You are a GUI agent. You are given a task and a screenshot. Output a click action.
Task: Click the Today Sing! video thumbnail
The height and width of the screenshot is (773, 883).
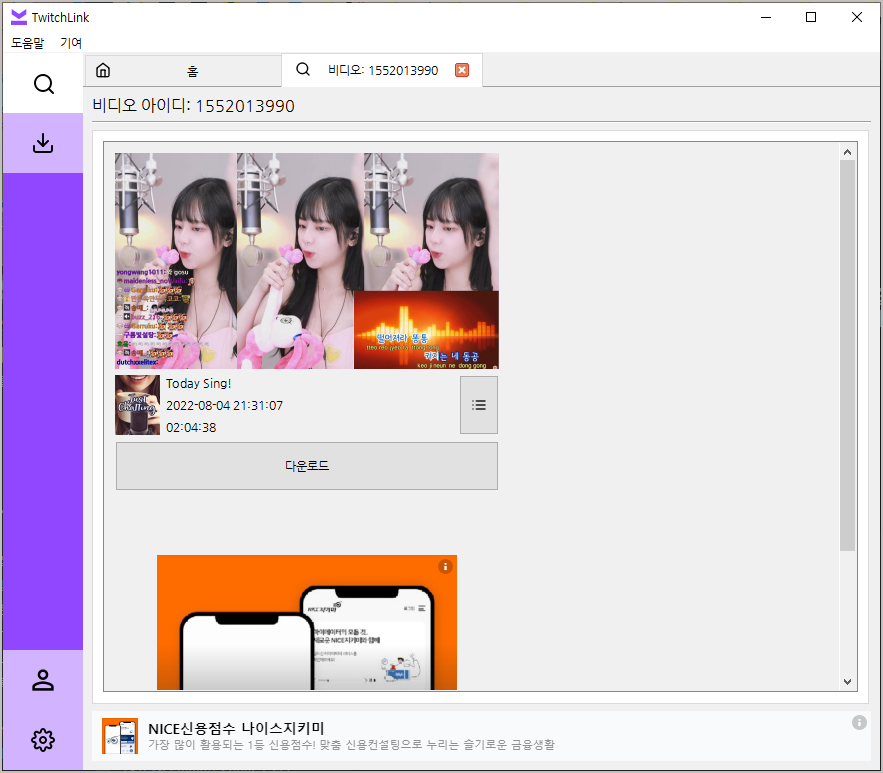(x=307, y=261)
